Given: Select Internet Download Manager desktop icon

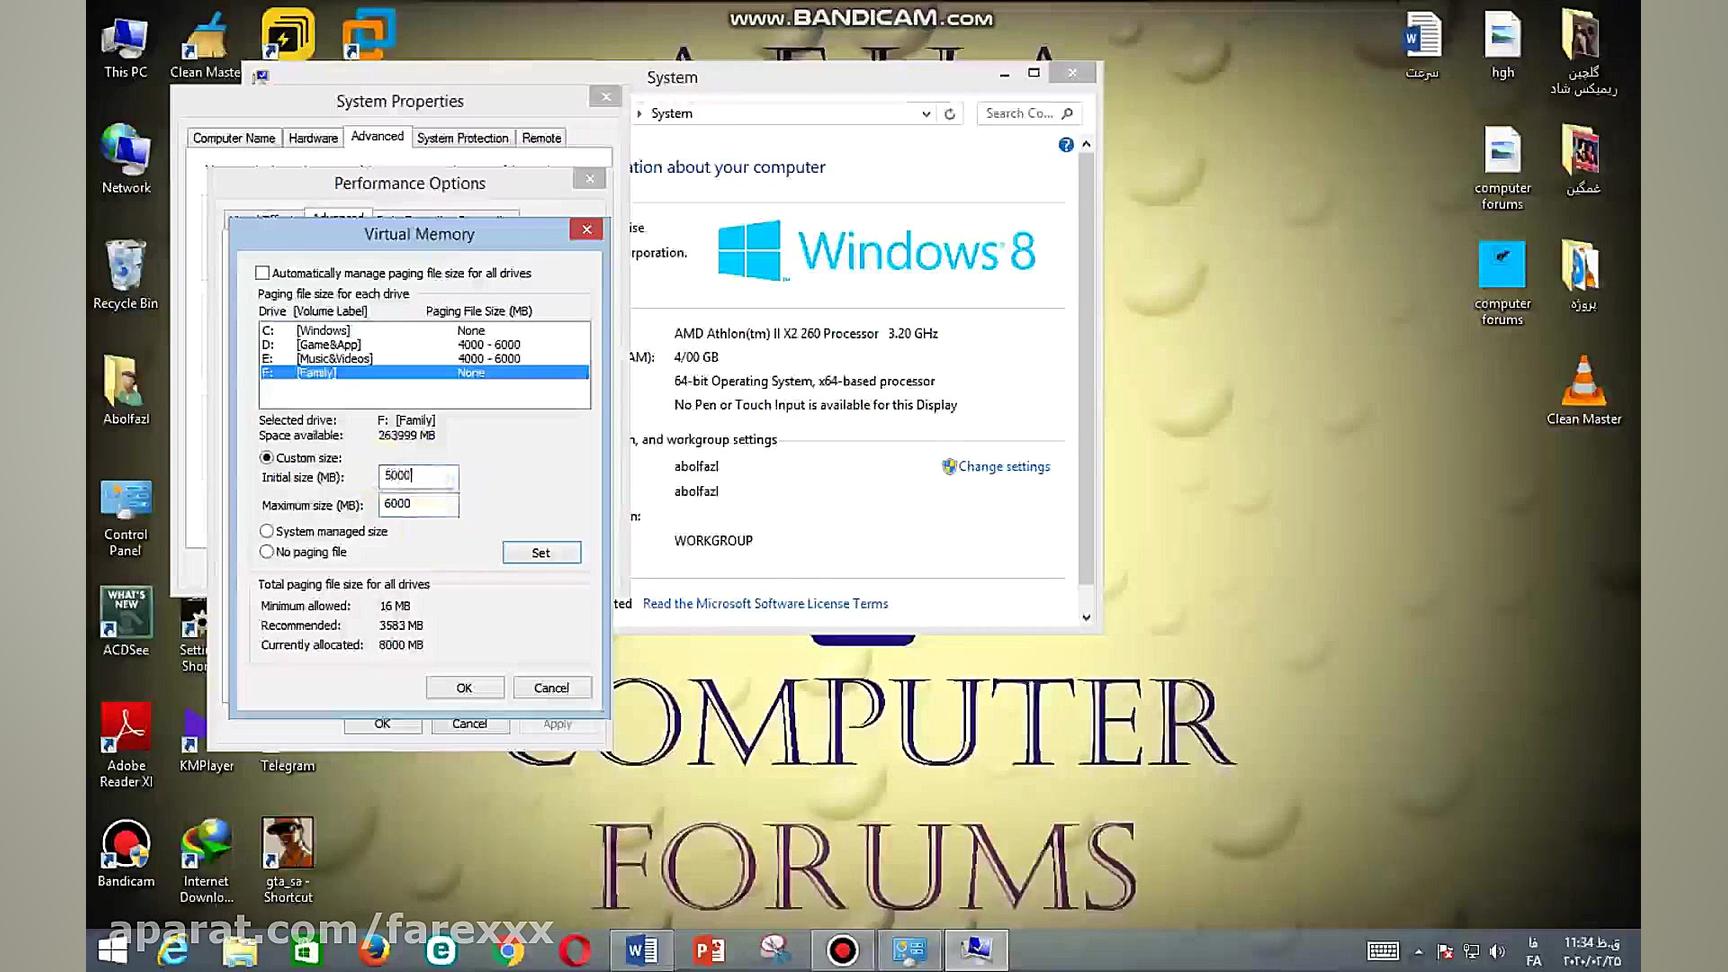Looking at the screenshot, I should point(206,861).
